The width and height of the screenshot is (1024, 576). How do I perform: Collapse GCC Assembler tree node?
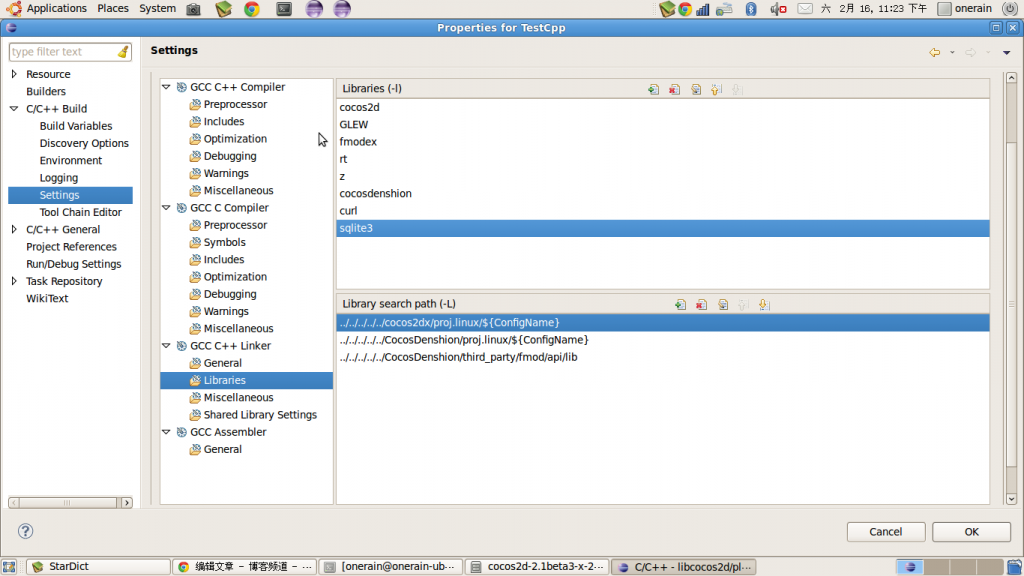point(166,432)
